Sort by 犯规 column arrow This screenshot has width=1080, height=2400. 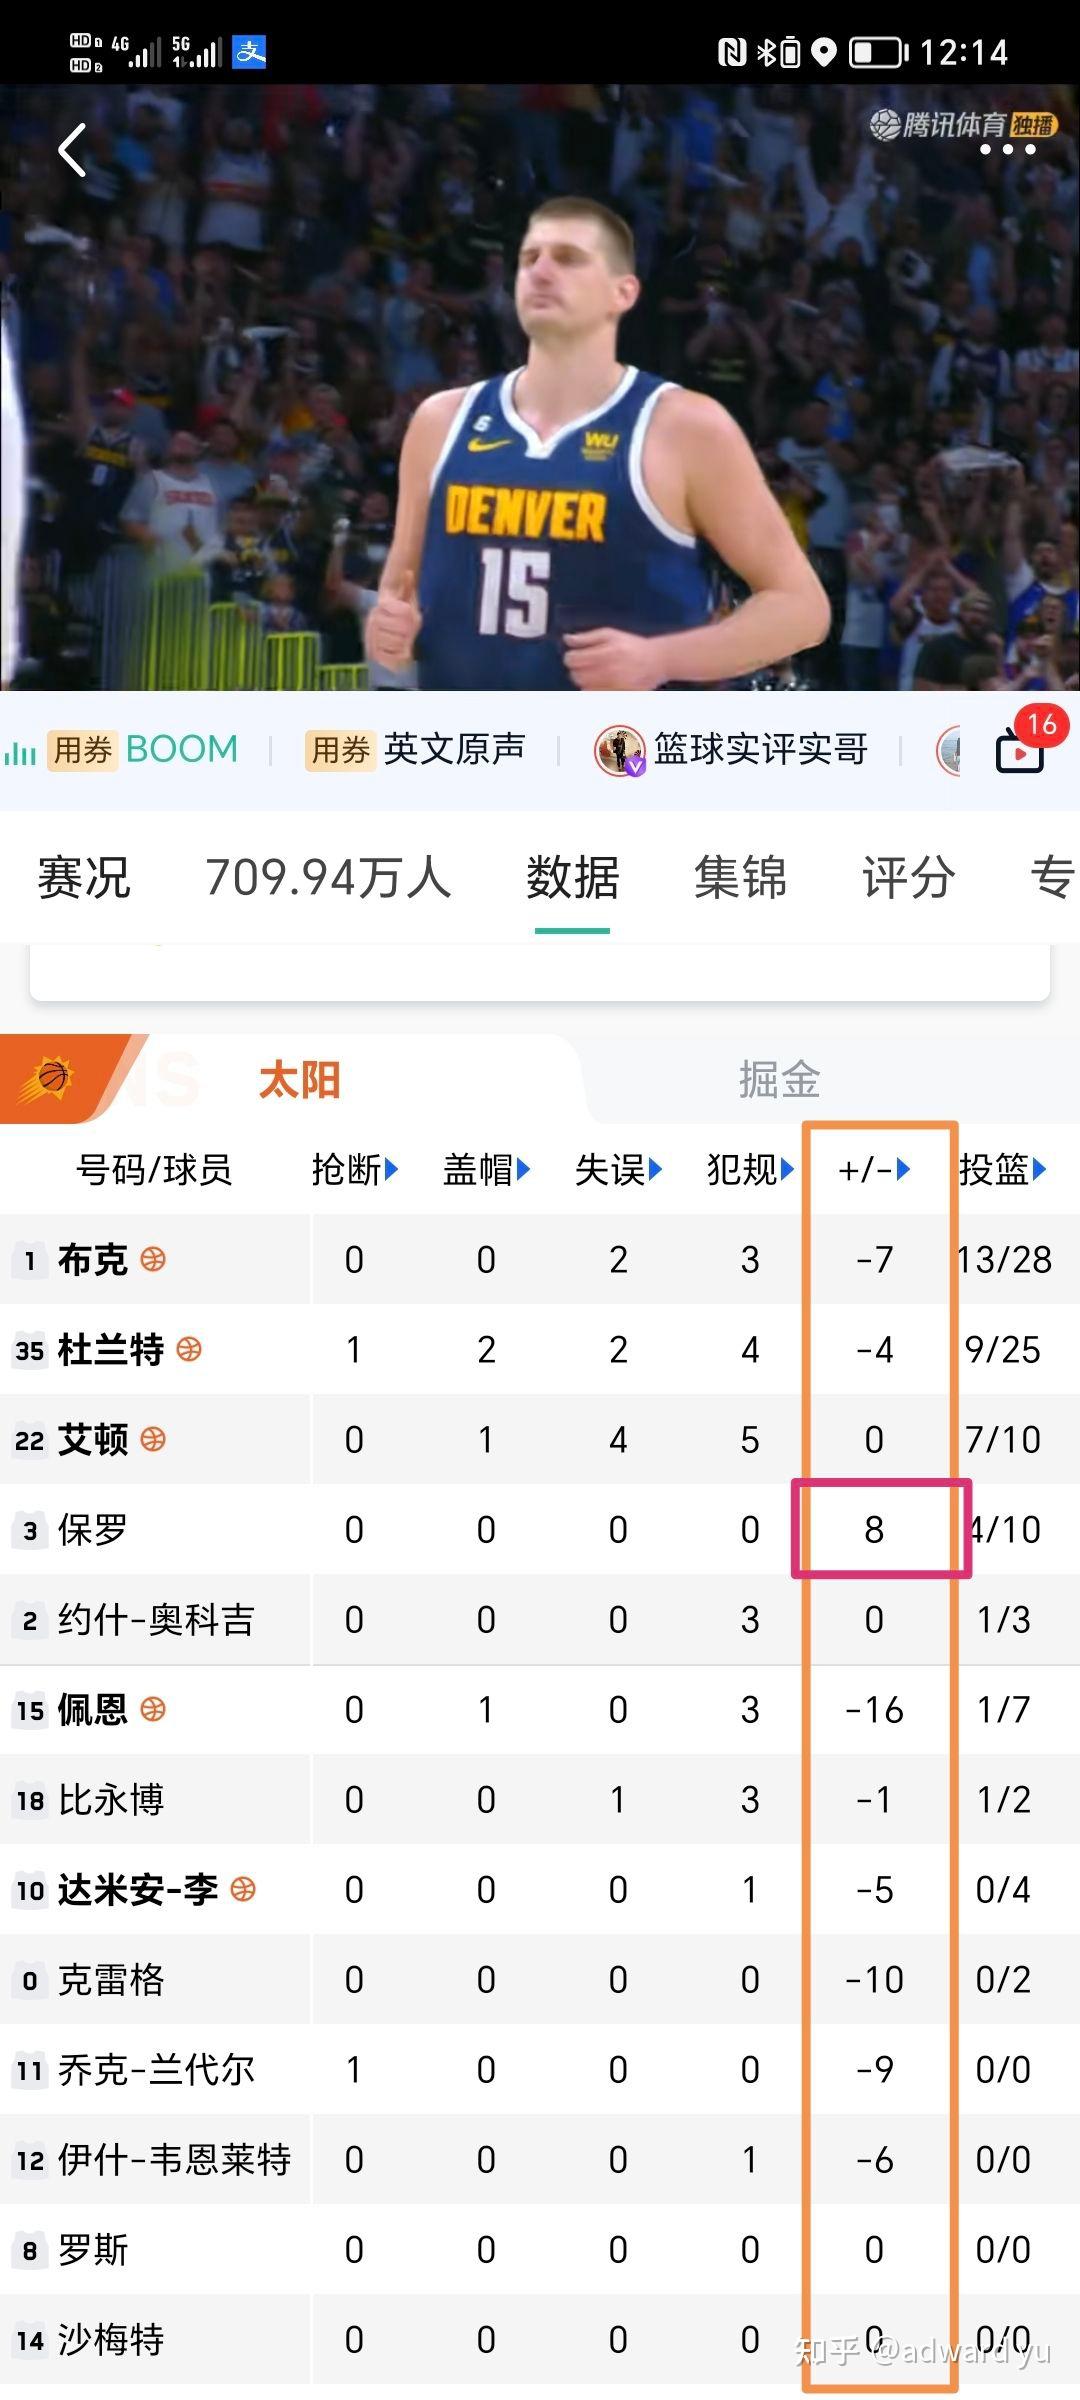[x=787, y=1169]
